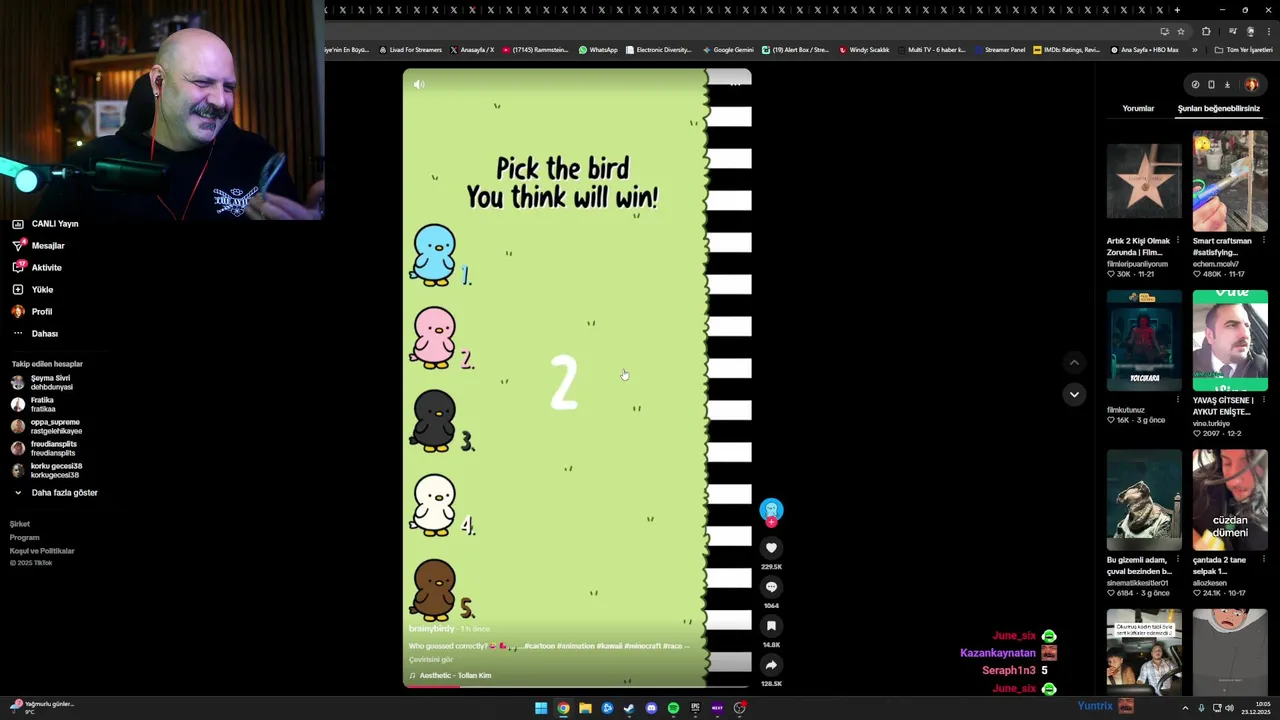Screen dimensions: 1280x720
Task: Open comments via the speech bubble icon
Action: coord(771,587)
